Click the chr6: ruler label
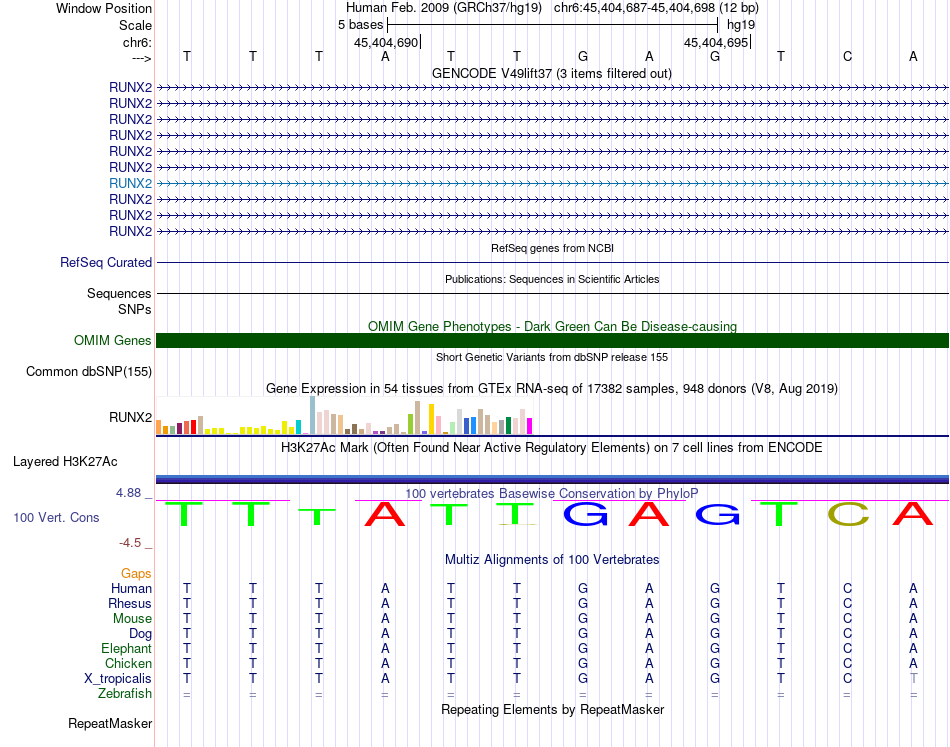Viewport: 950px width, 747px height. [x=137, y=42]
